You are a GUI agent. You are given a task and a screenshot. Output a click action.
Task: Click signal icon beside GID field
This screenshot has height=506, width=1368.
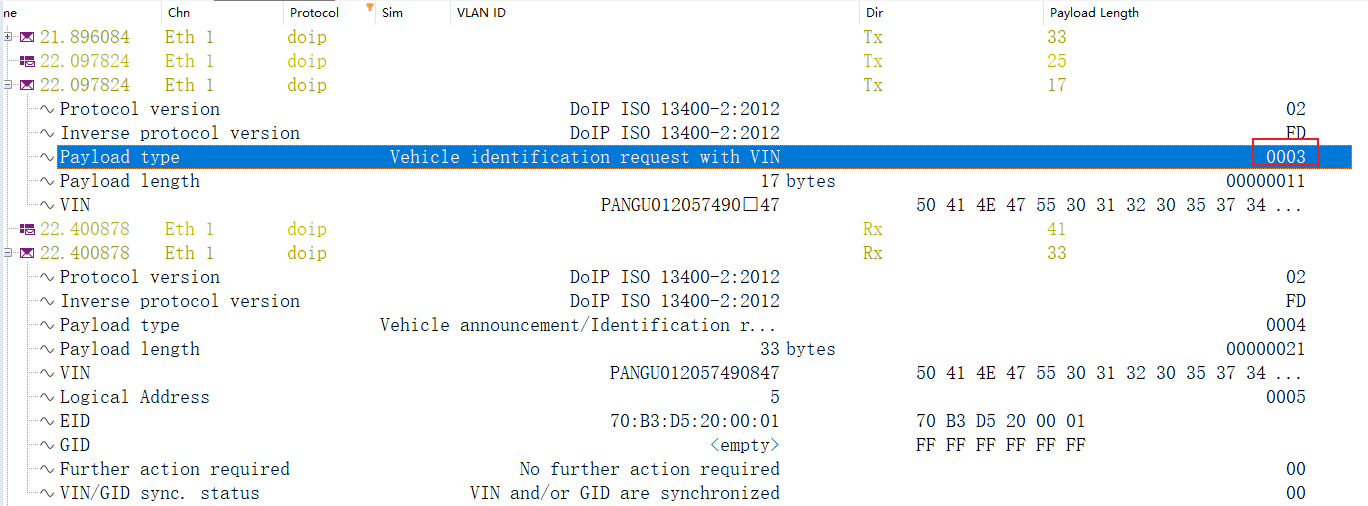[x=48, y=445]
